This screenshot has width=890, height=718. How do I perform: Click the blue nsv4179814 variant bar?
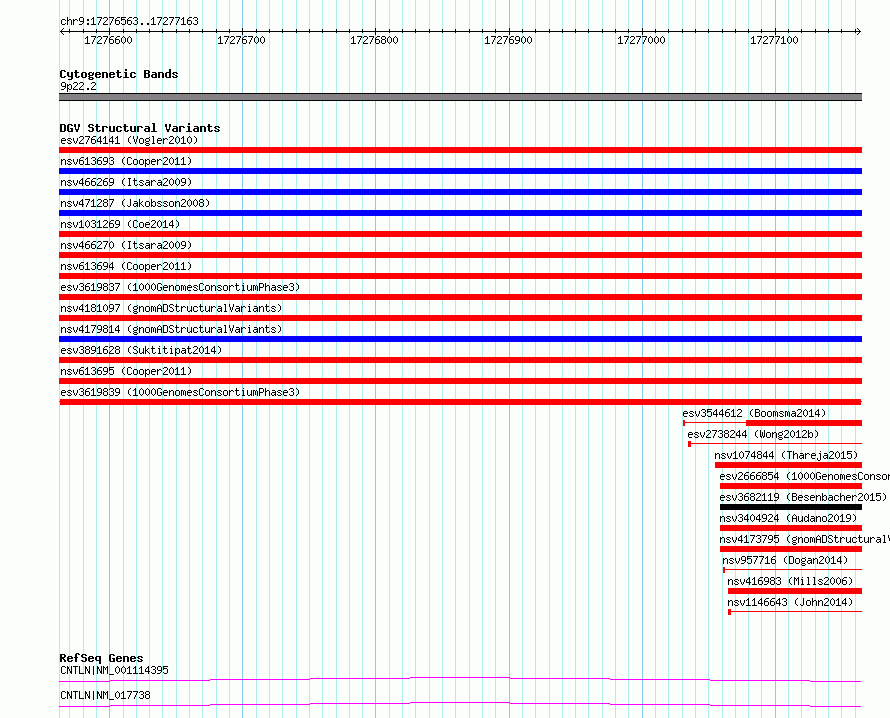460,339
